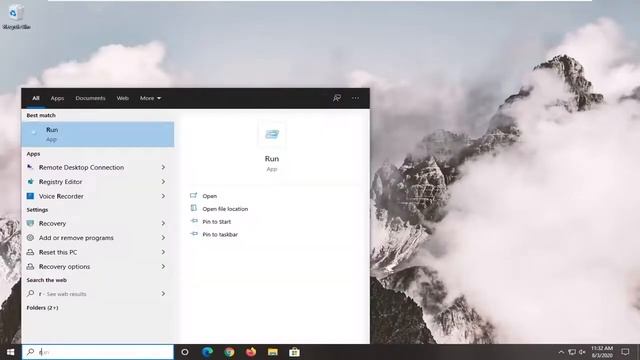Open Remote Desktop Connection result
This screenshot has height=360, width=640.
click(x=81, y=167)
